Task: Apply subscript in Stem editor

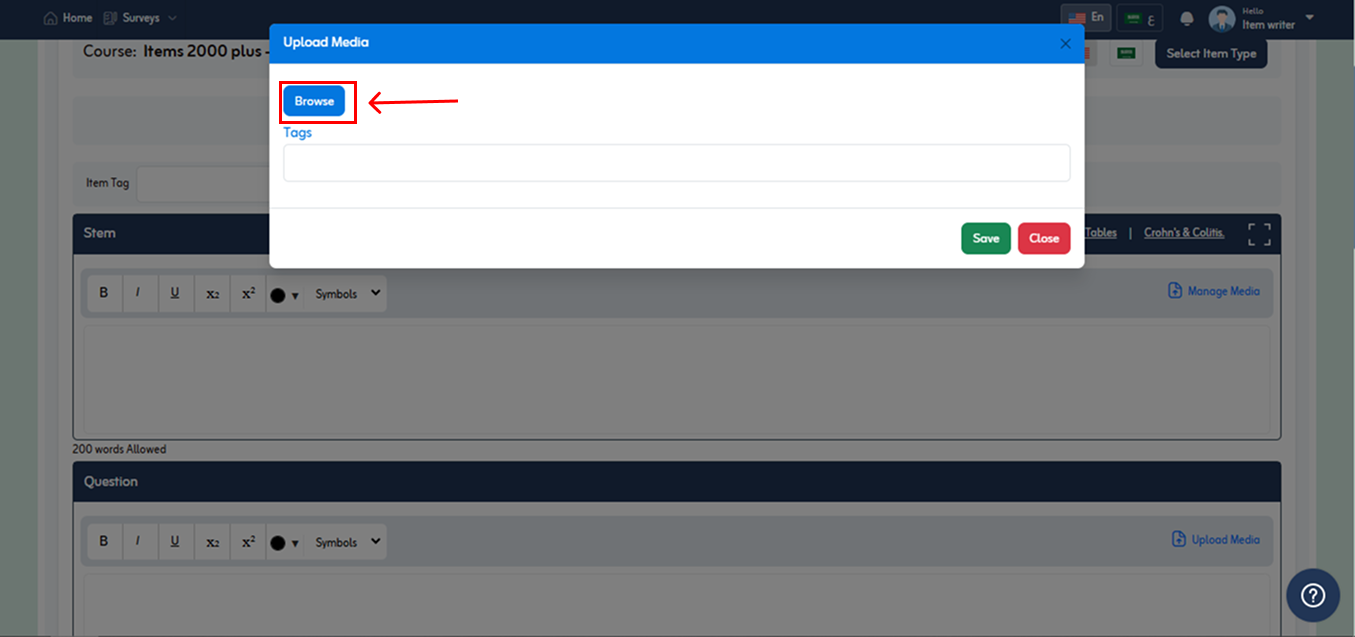Action: (212, 294)
